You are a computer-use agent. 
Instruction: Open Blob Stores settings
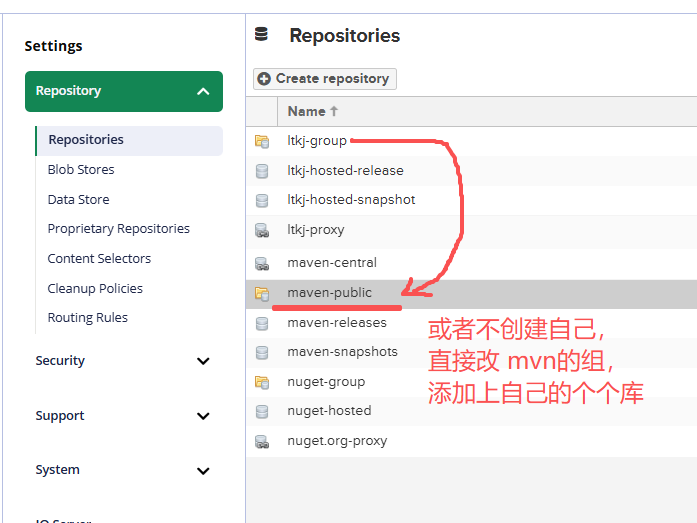pyautogui.click(x=81, y=169)
